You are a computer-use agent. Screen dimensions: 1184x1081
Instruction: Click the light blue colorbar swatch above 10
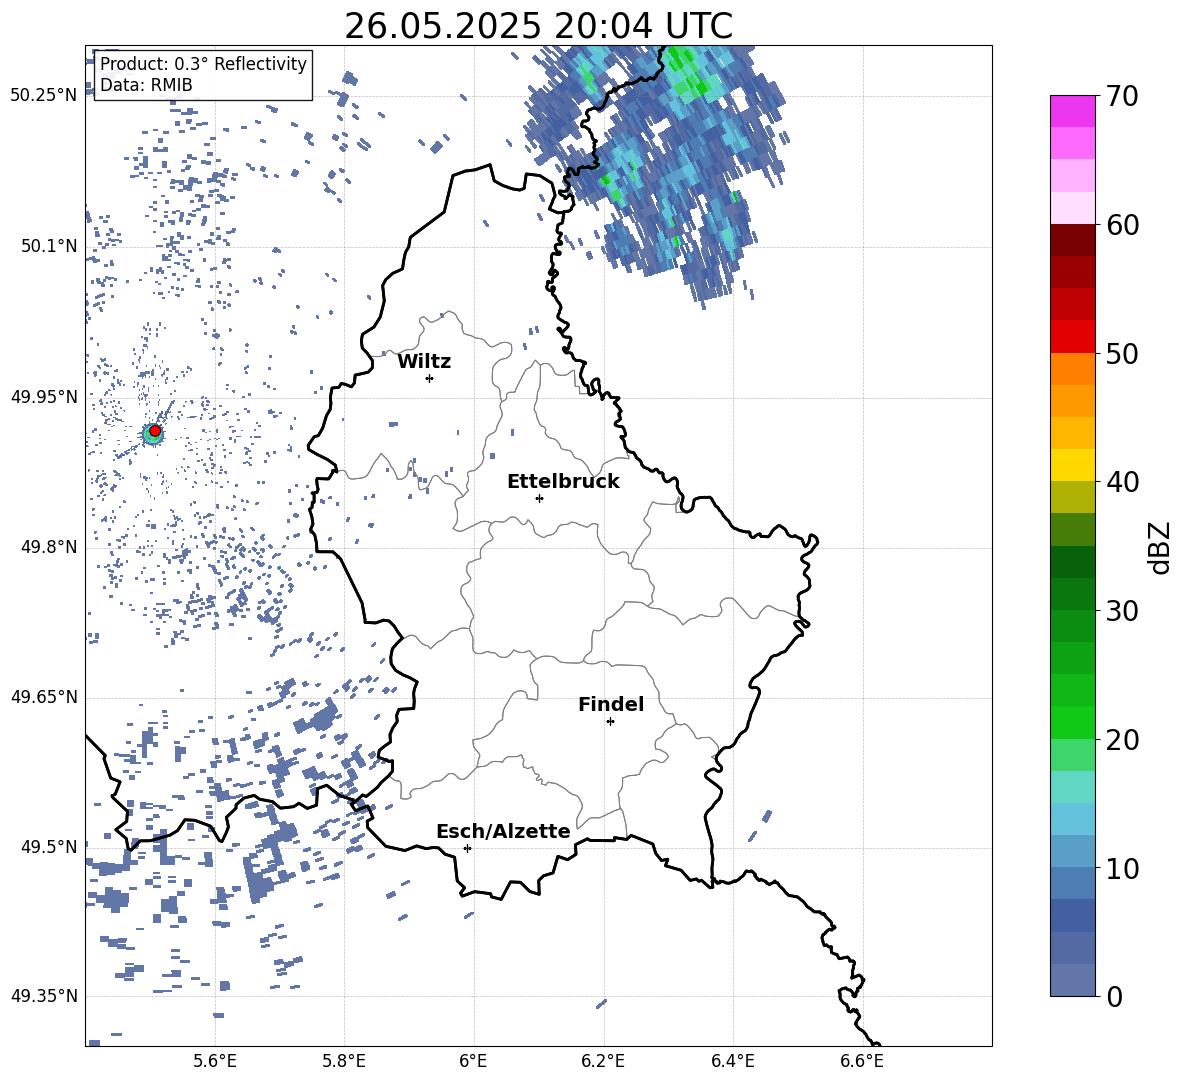coord(1073,851)
